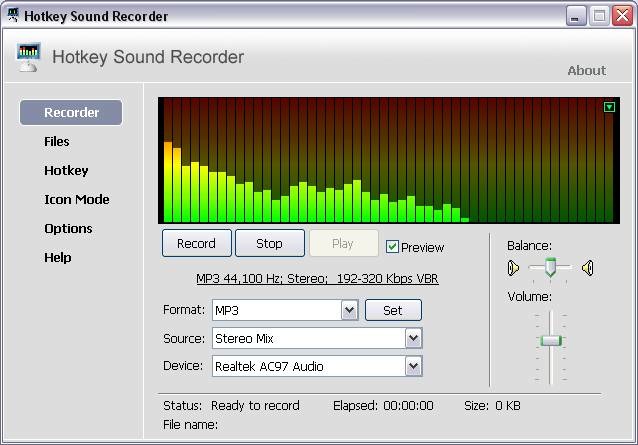
Task: Toggle the Preview checkbox
Action: tap(392, 246)
